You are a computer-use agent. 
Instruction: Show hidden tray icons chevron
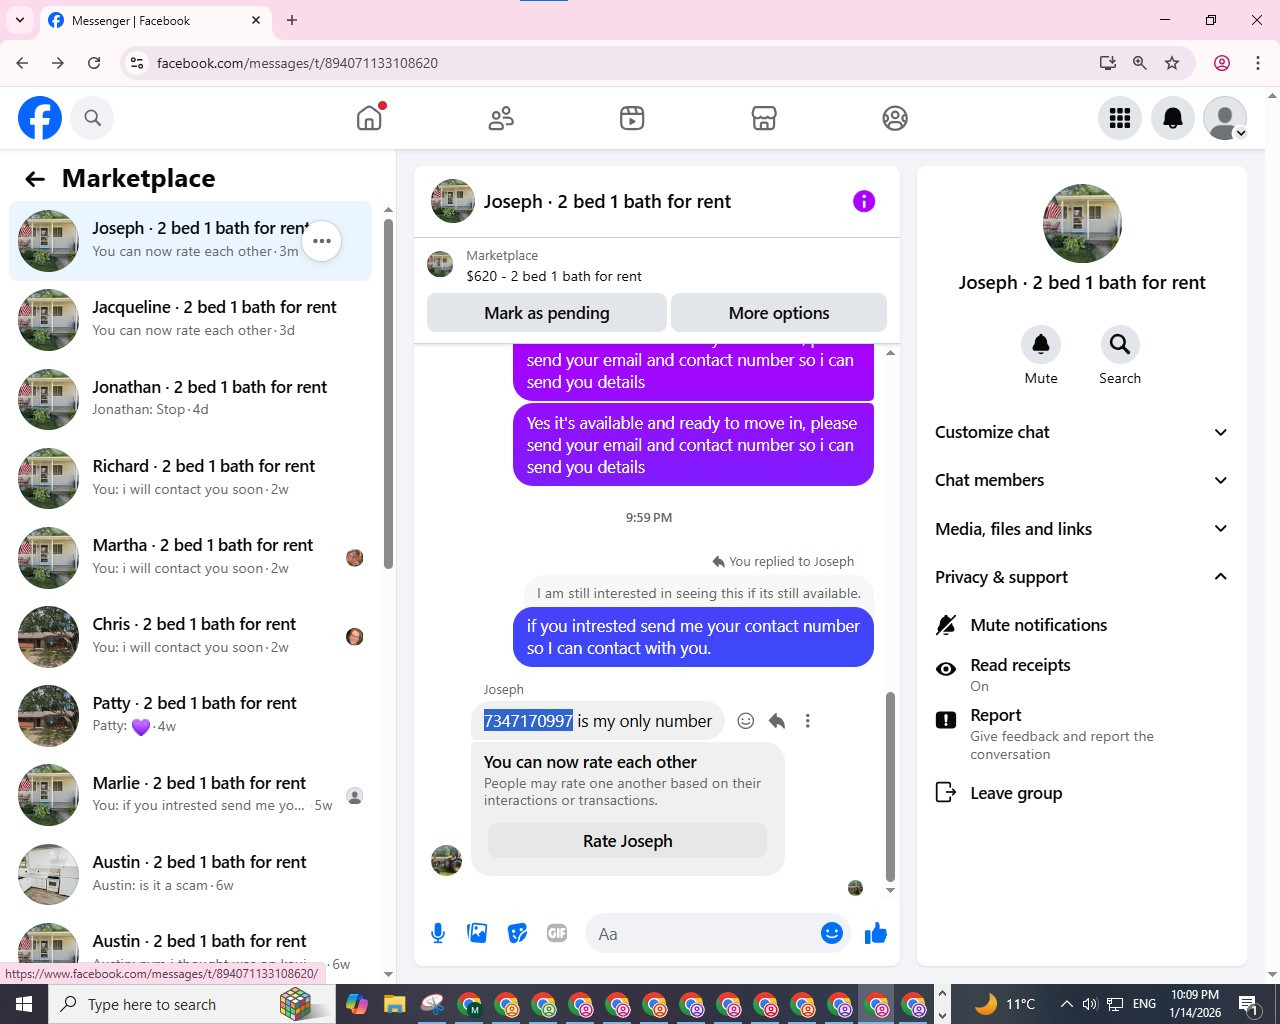click(1066, 1004)
